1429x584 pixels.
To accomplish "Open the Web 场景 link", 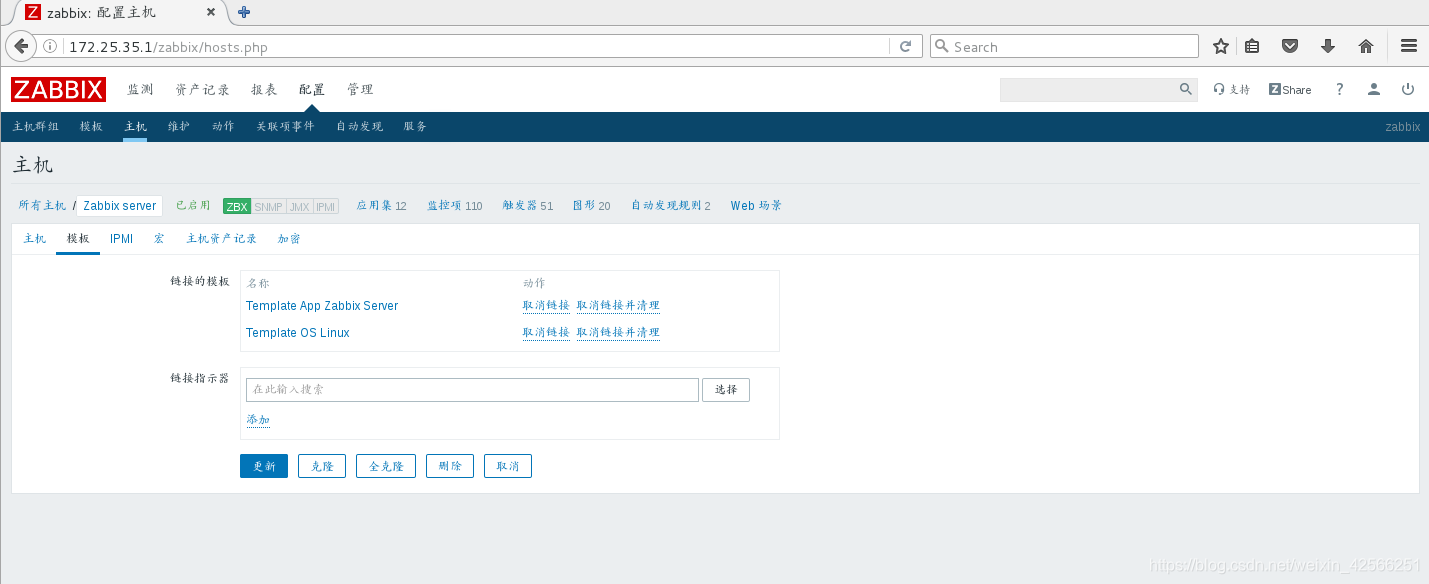I will (x=756, y=205).
